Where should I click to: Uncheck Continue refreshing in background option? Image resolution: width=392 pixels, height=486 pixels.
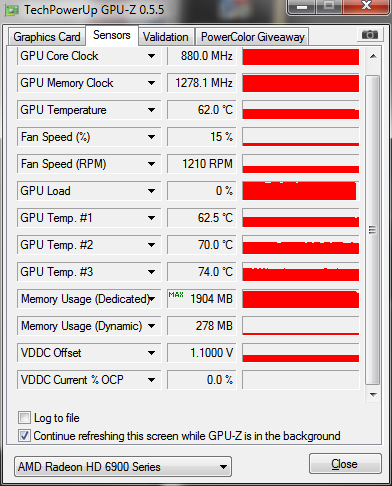point(24,436)
